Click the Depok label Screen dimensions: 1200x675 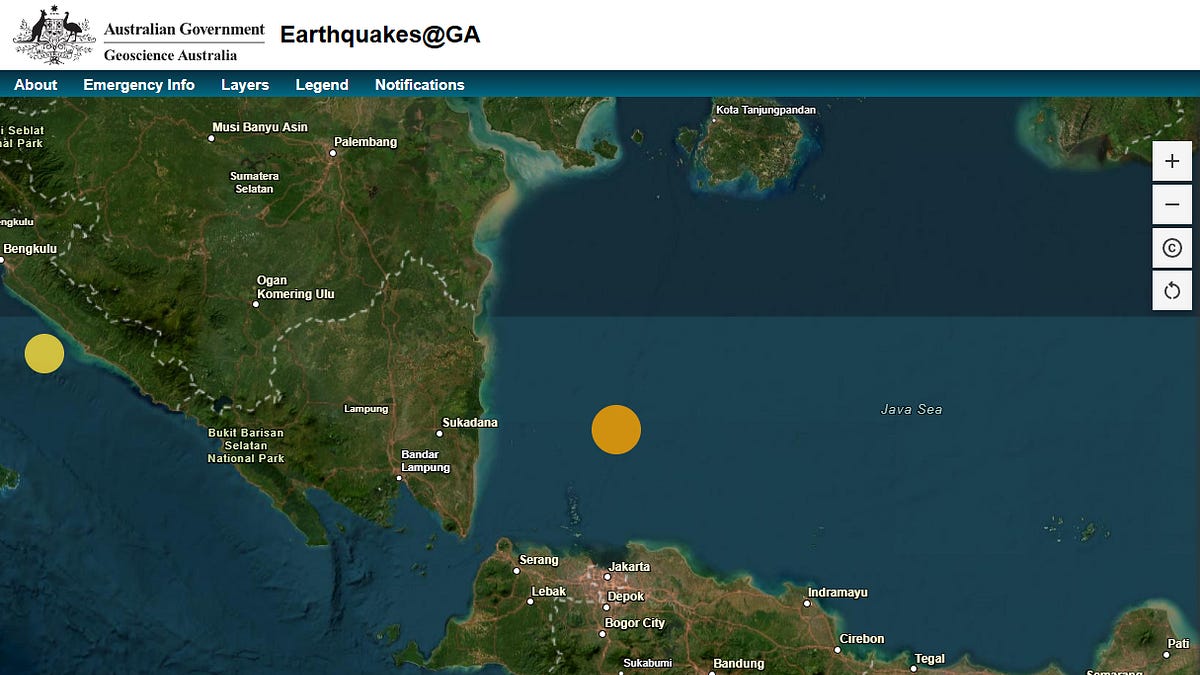(x=626, y=597)
